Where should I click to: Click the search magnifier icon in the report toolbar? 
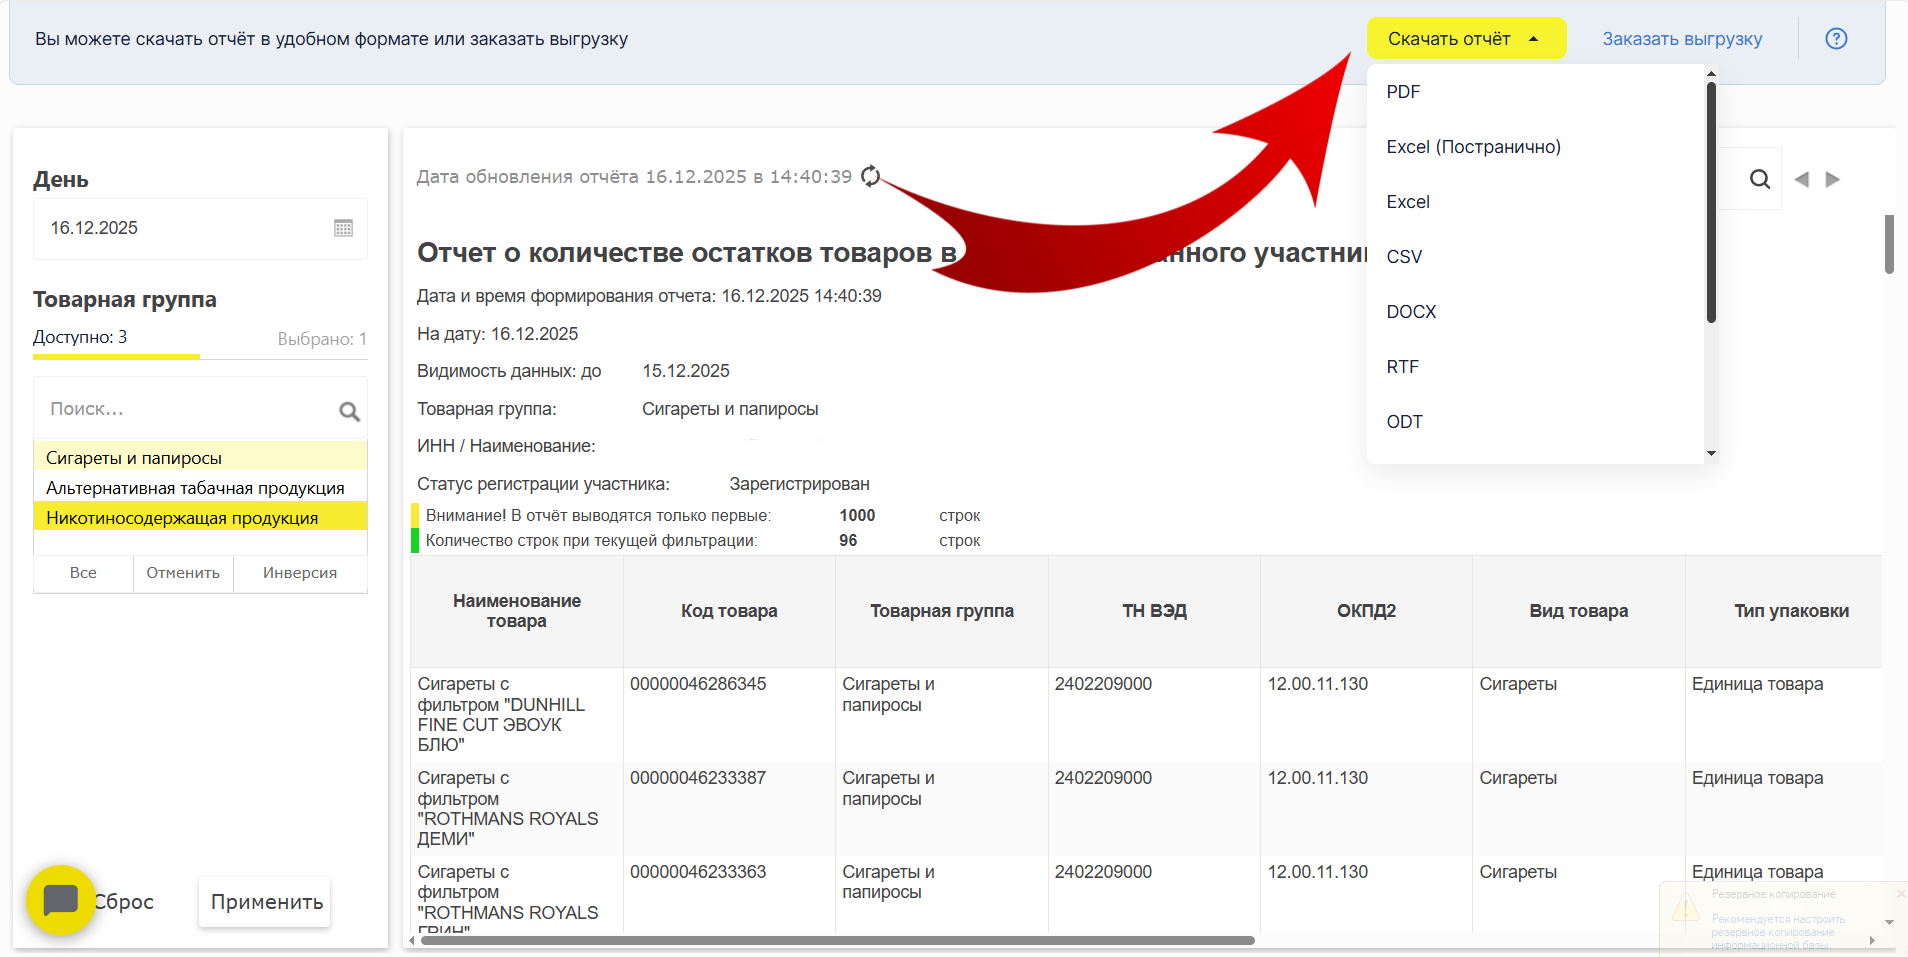[1760, 179]
